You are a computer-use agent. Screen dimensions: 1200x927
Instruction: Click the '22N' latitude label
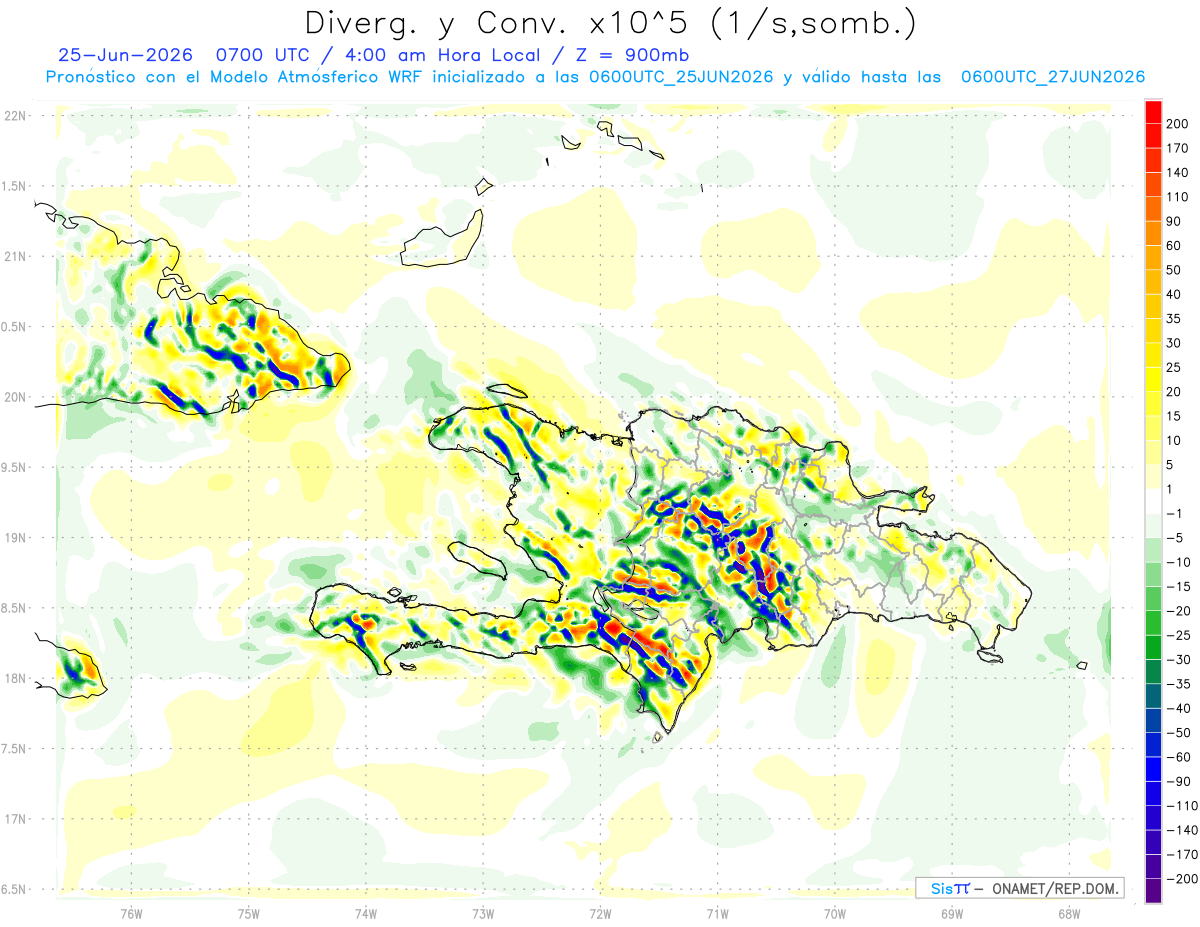[16, 116]
